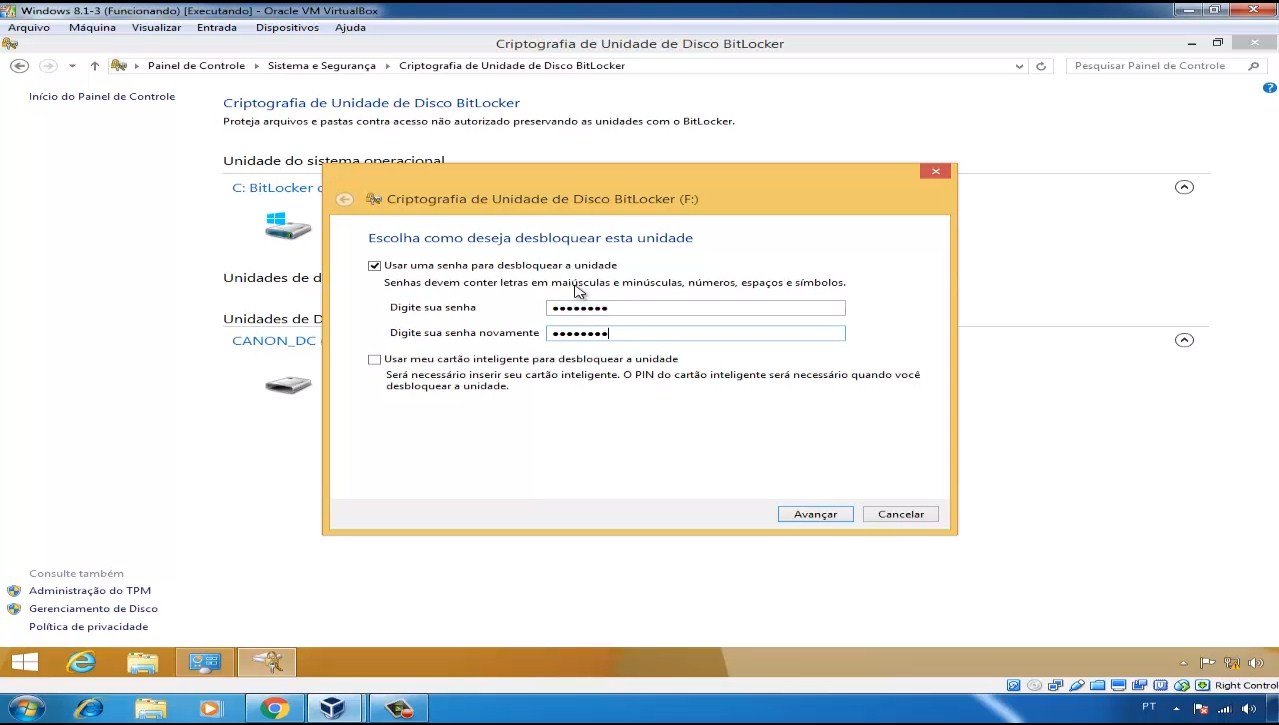
Task: Open the Máquina menu
Action: pos(92,28)
